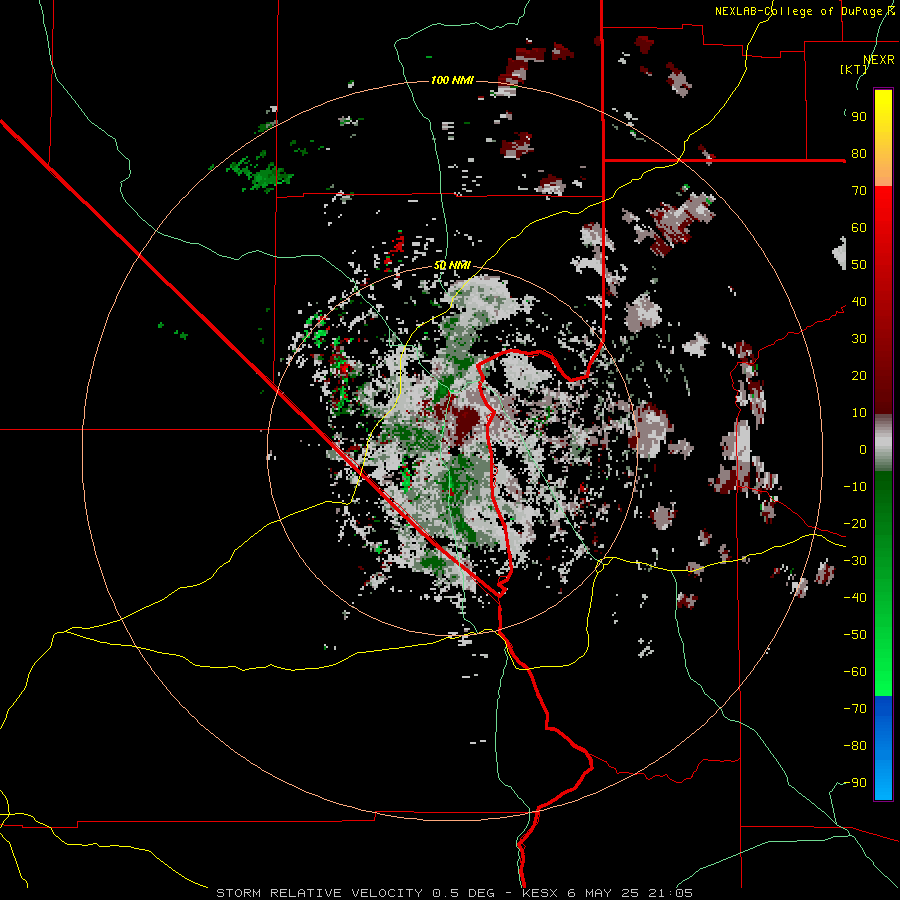Image resolution: width=900 pixels, height=900 pixels.
Task: Click the 10 value on velocity scale
Action: pyautogui.click(x=859, y=413)
